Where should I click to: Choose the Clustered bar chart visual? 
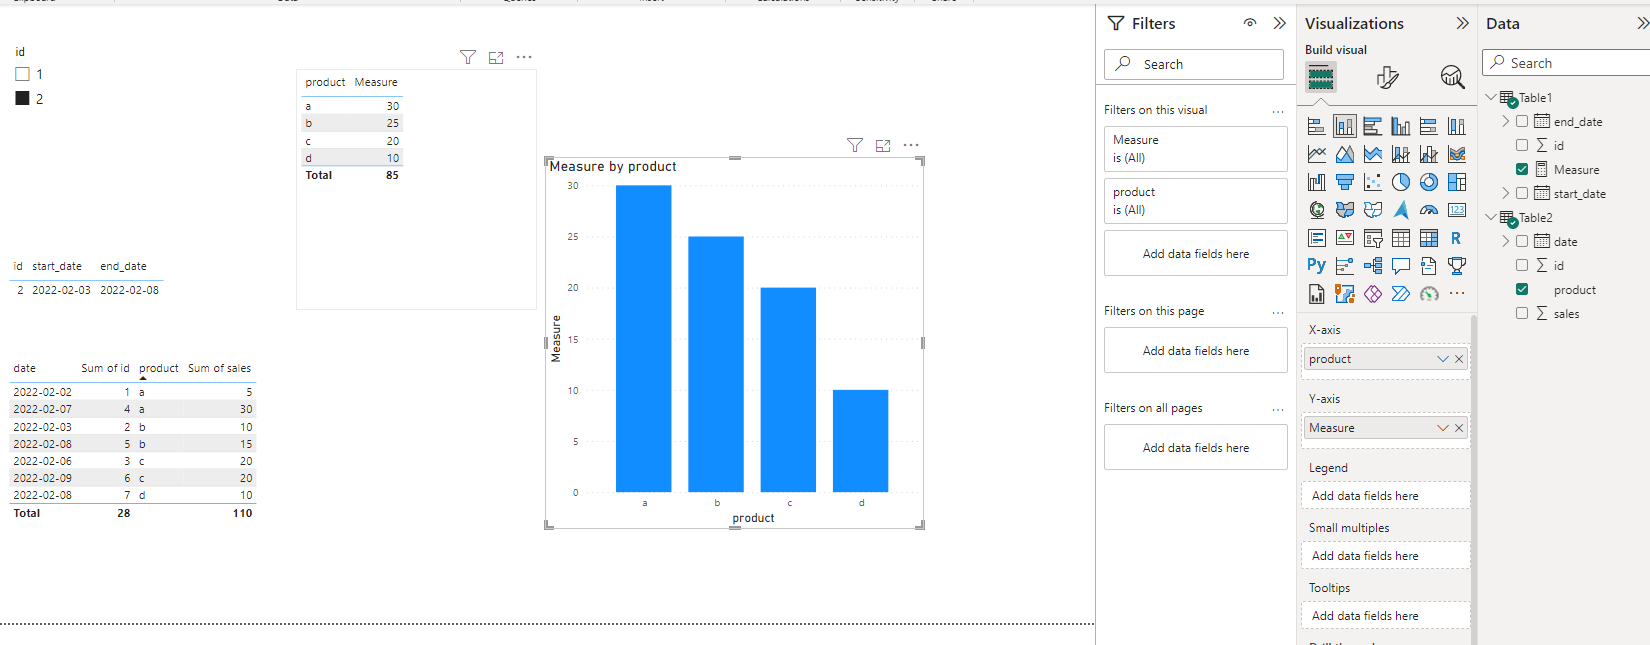click(x=1373, y=126)
